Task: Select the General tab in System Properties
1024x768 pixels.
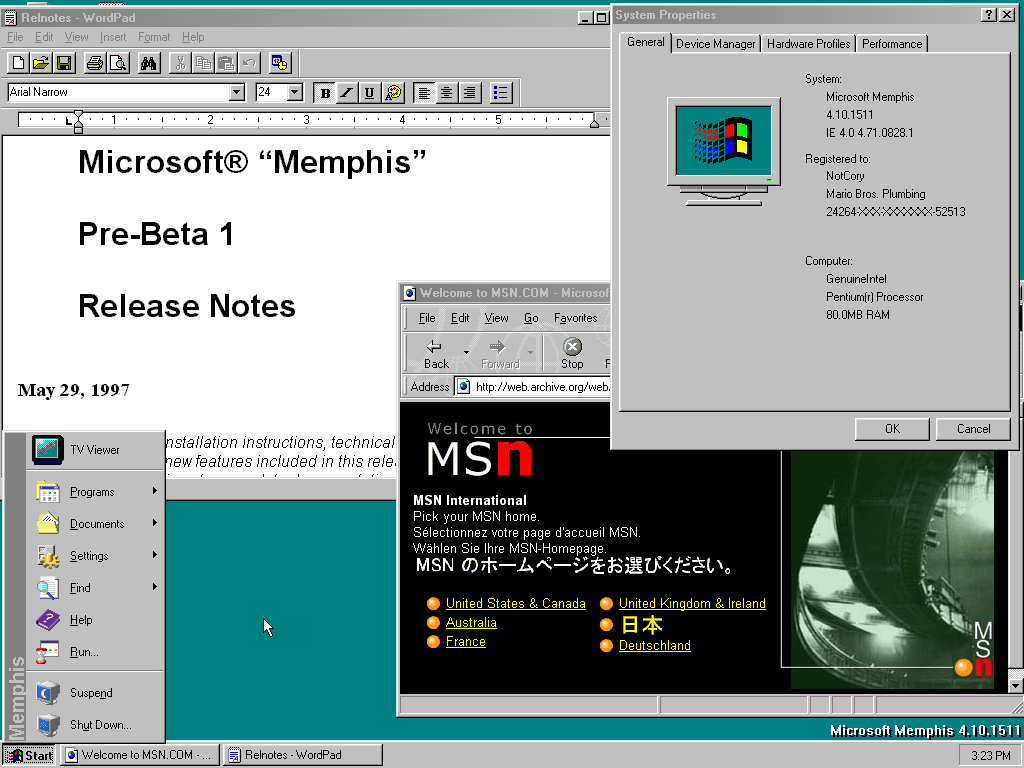Action: tap(645, 42)
